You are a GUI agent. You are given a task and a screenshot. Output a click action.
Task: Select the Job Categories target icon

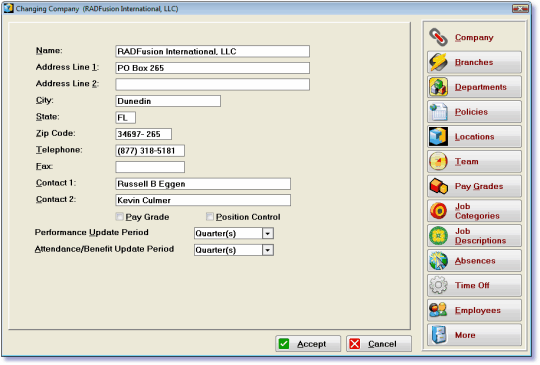[x=438, y=211]
